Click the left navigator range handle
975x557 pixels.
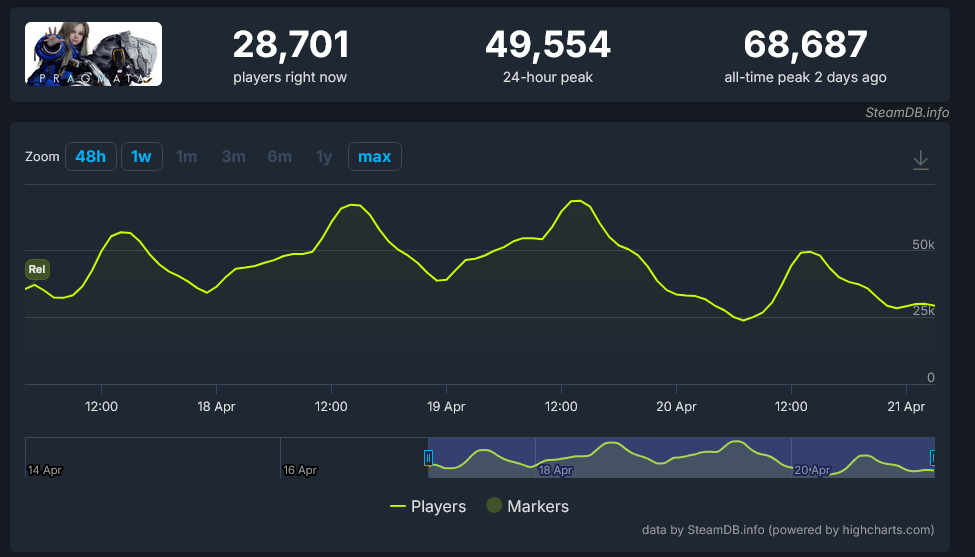(428, 458)
